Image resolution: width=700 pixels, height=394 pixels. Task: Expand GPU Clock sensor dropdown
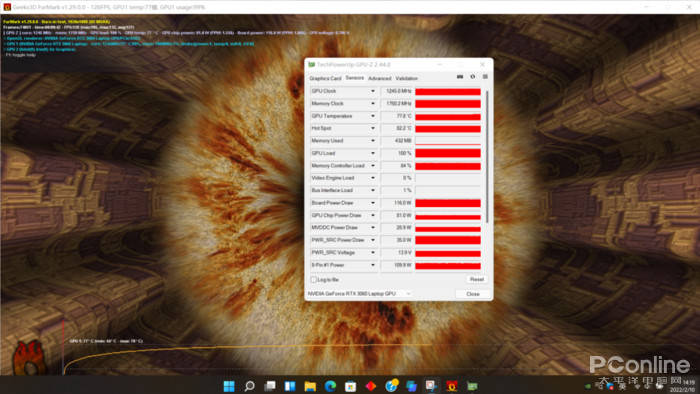point(373,91)
